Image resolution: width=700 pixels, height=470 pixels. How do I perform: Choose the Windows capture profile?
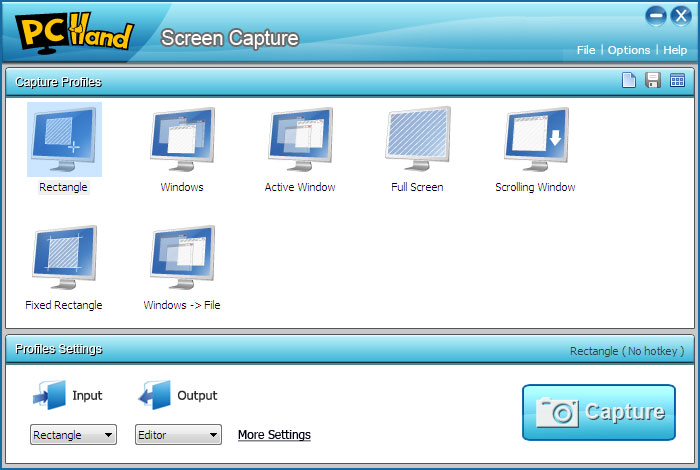182,140
